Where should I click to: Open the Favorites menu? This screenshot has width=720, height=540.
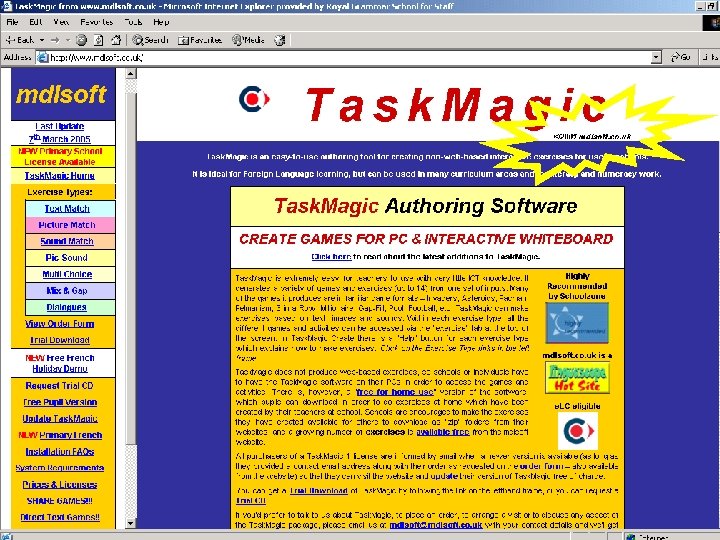click(x=96, y=22)
